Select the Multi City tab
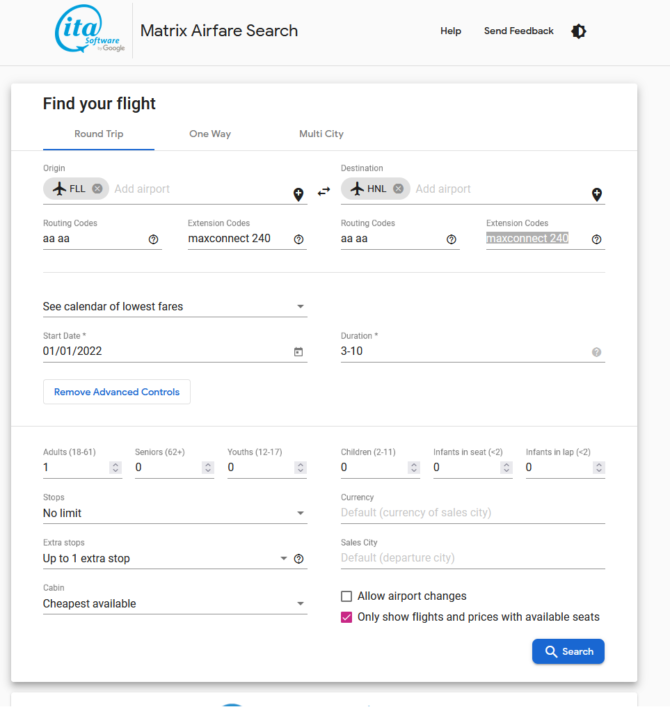 pos(321,134)
